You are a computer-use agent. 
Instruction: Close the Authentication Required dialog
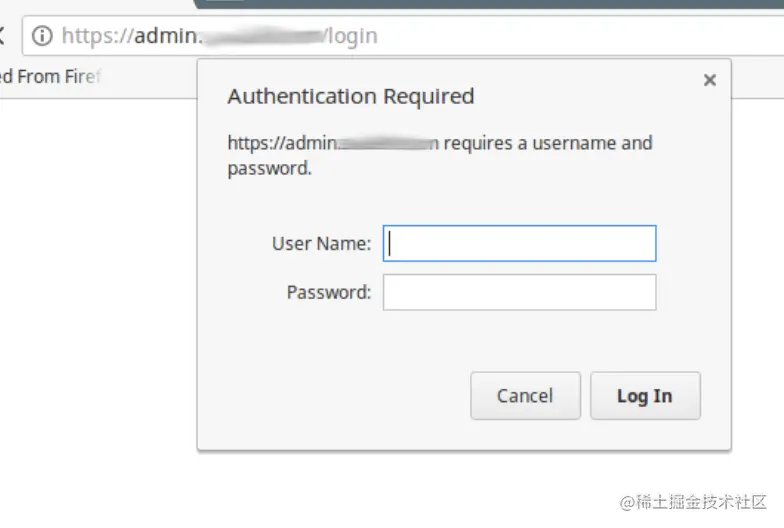pyautogui.click(x=710, y=80)
